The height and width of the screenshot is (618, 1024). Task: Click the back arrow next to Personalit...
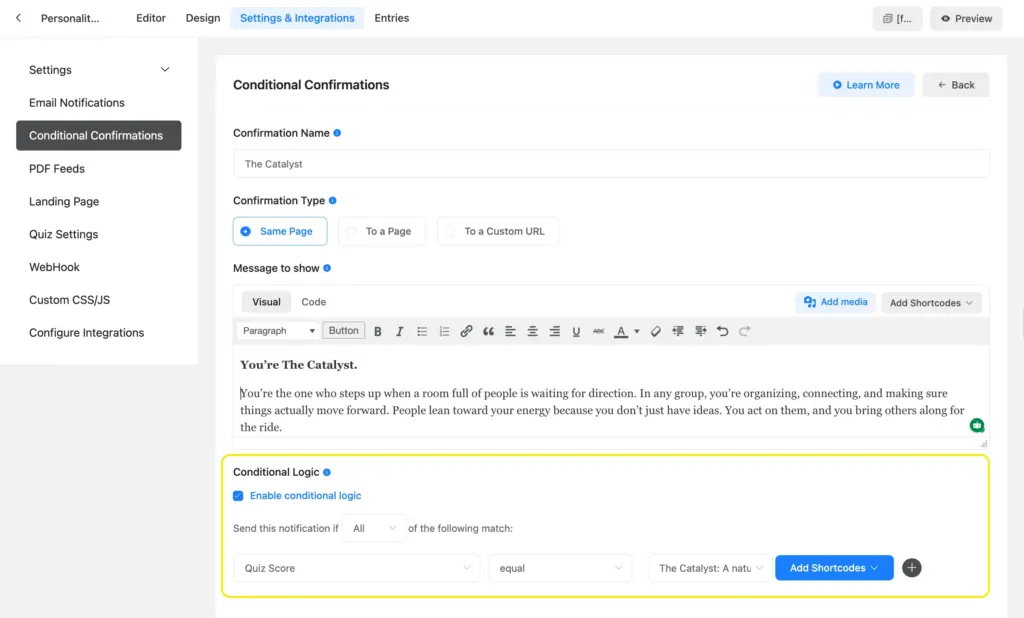[18, 18]
